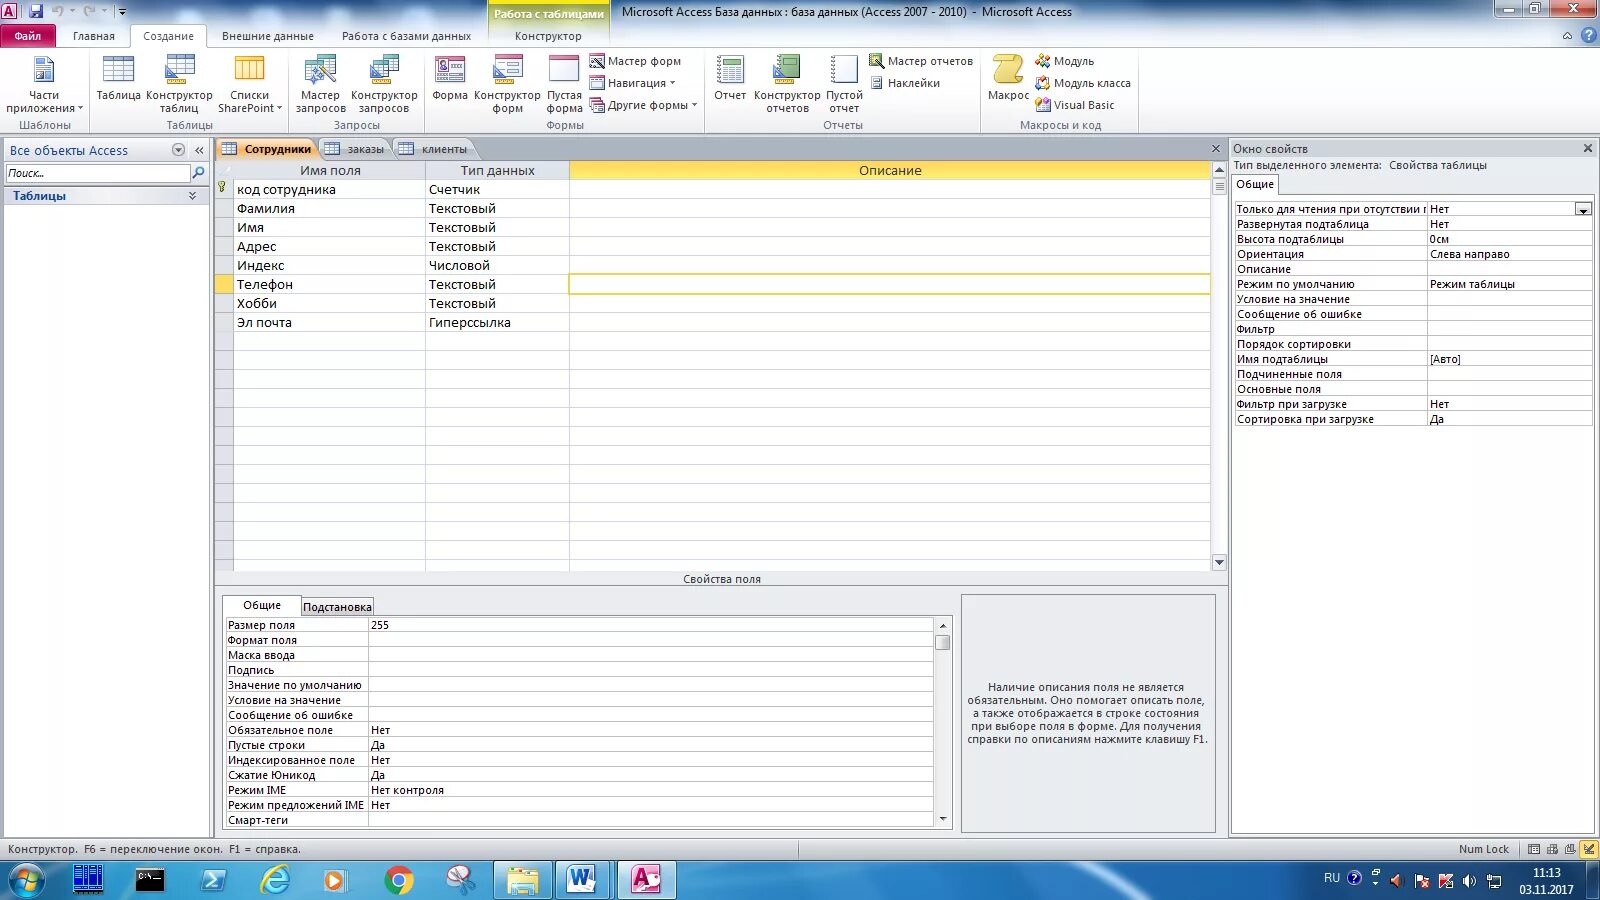Open navigation pane category dropdown
The height and width of the screenshot is (900, 1600).
pyautogui.click(x=178, y=150)
